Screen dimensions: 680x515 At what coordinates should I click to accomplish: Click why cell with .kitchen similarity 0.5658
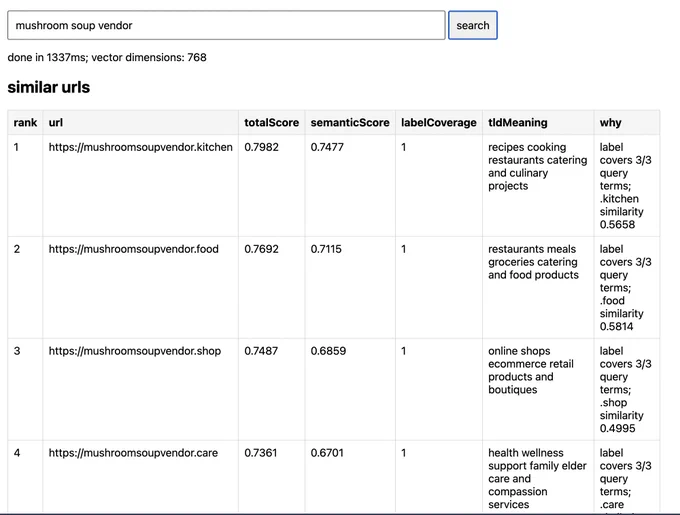[x=627, y=186]
